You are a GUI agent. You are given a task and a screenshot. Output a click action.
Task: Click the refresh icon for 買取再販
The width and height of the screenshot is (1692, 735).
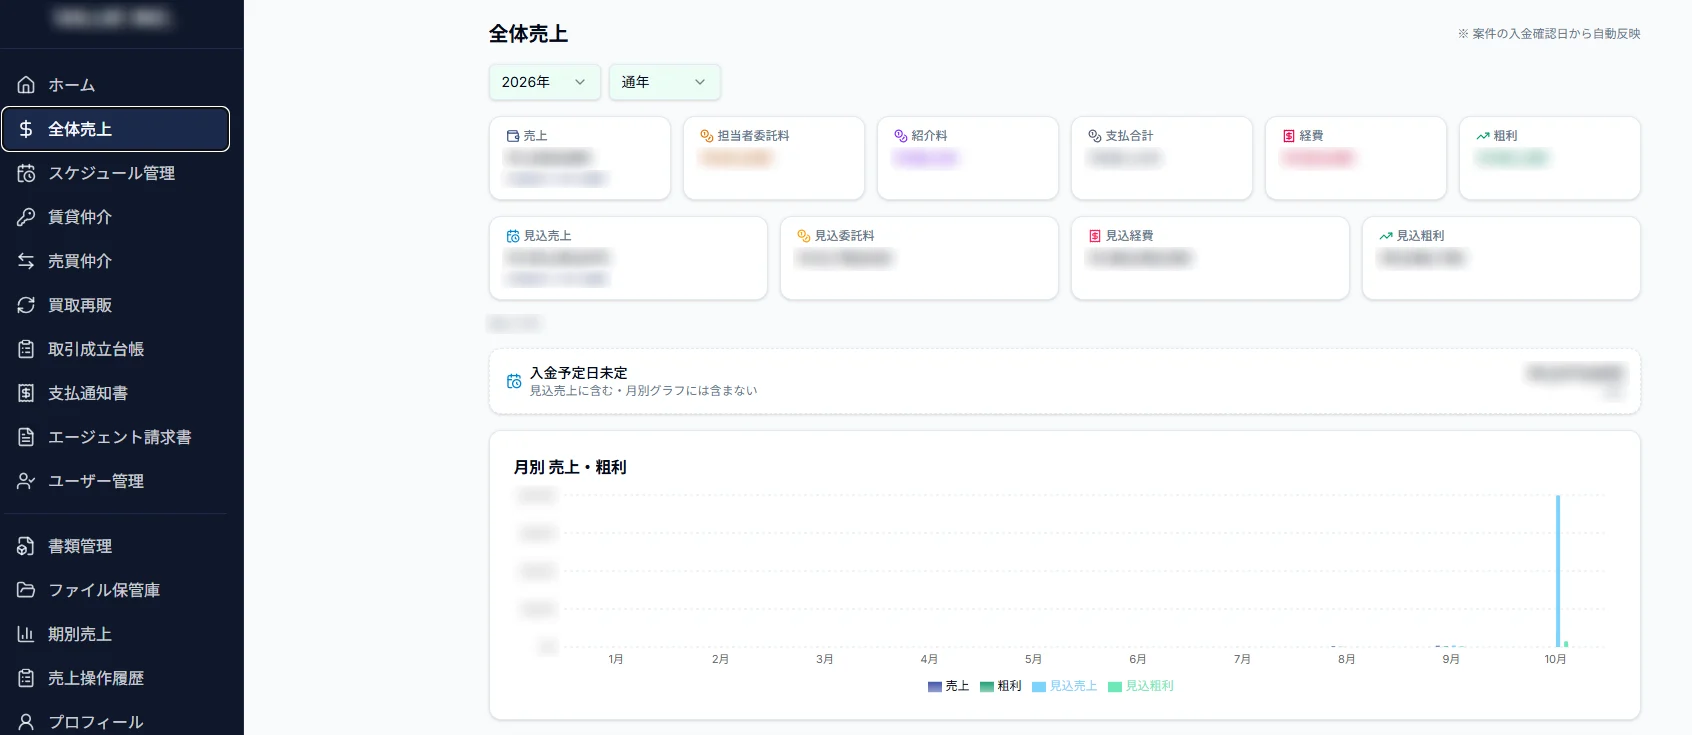point(26,305)
